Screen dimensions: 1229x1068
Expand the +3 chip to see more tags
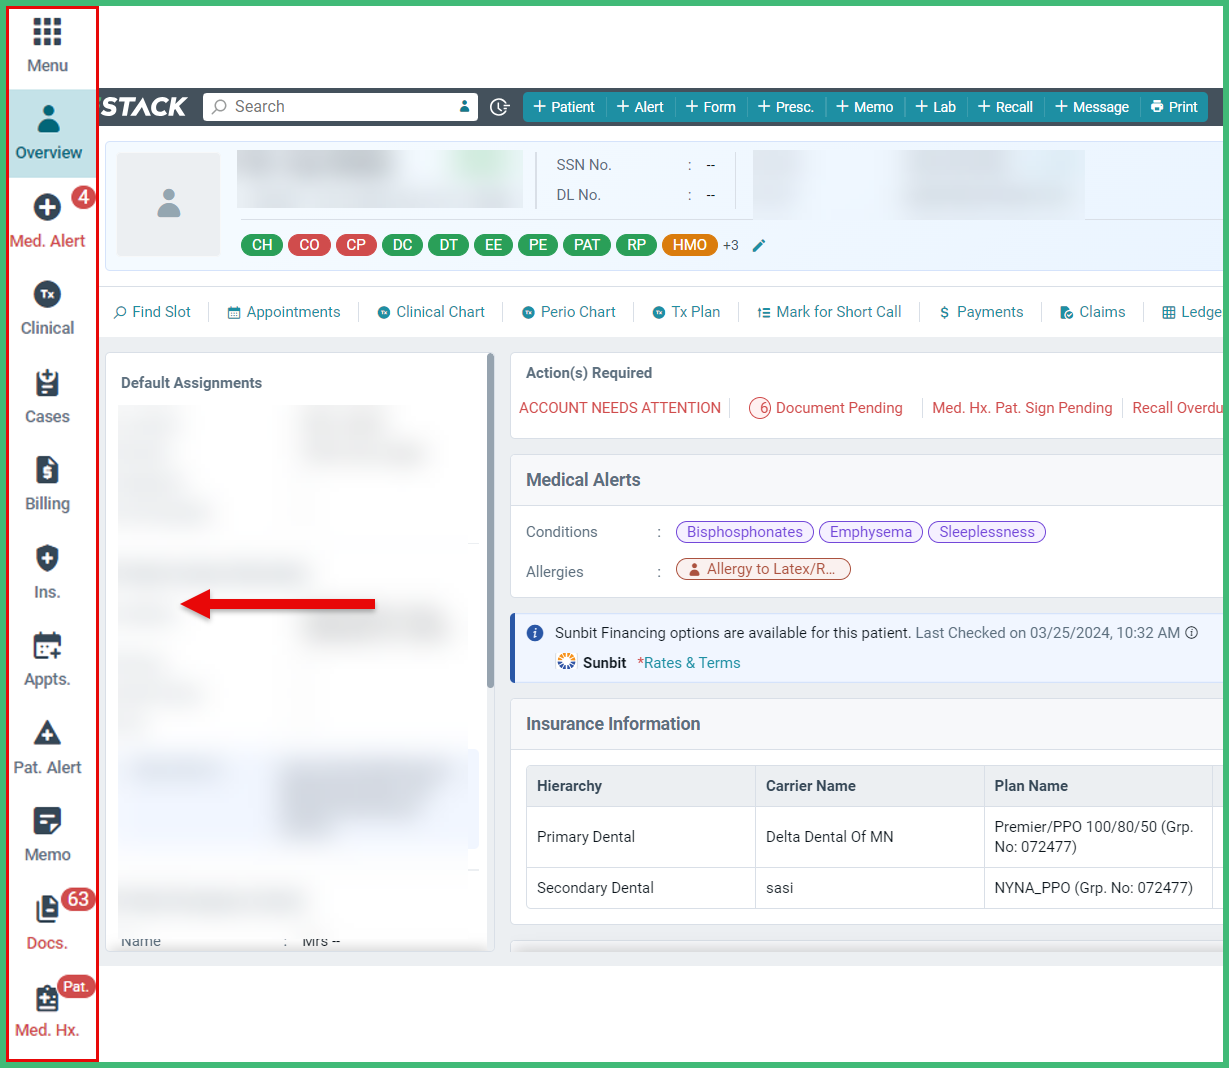[731, 244]
